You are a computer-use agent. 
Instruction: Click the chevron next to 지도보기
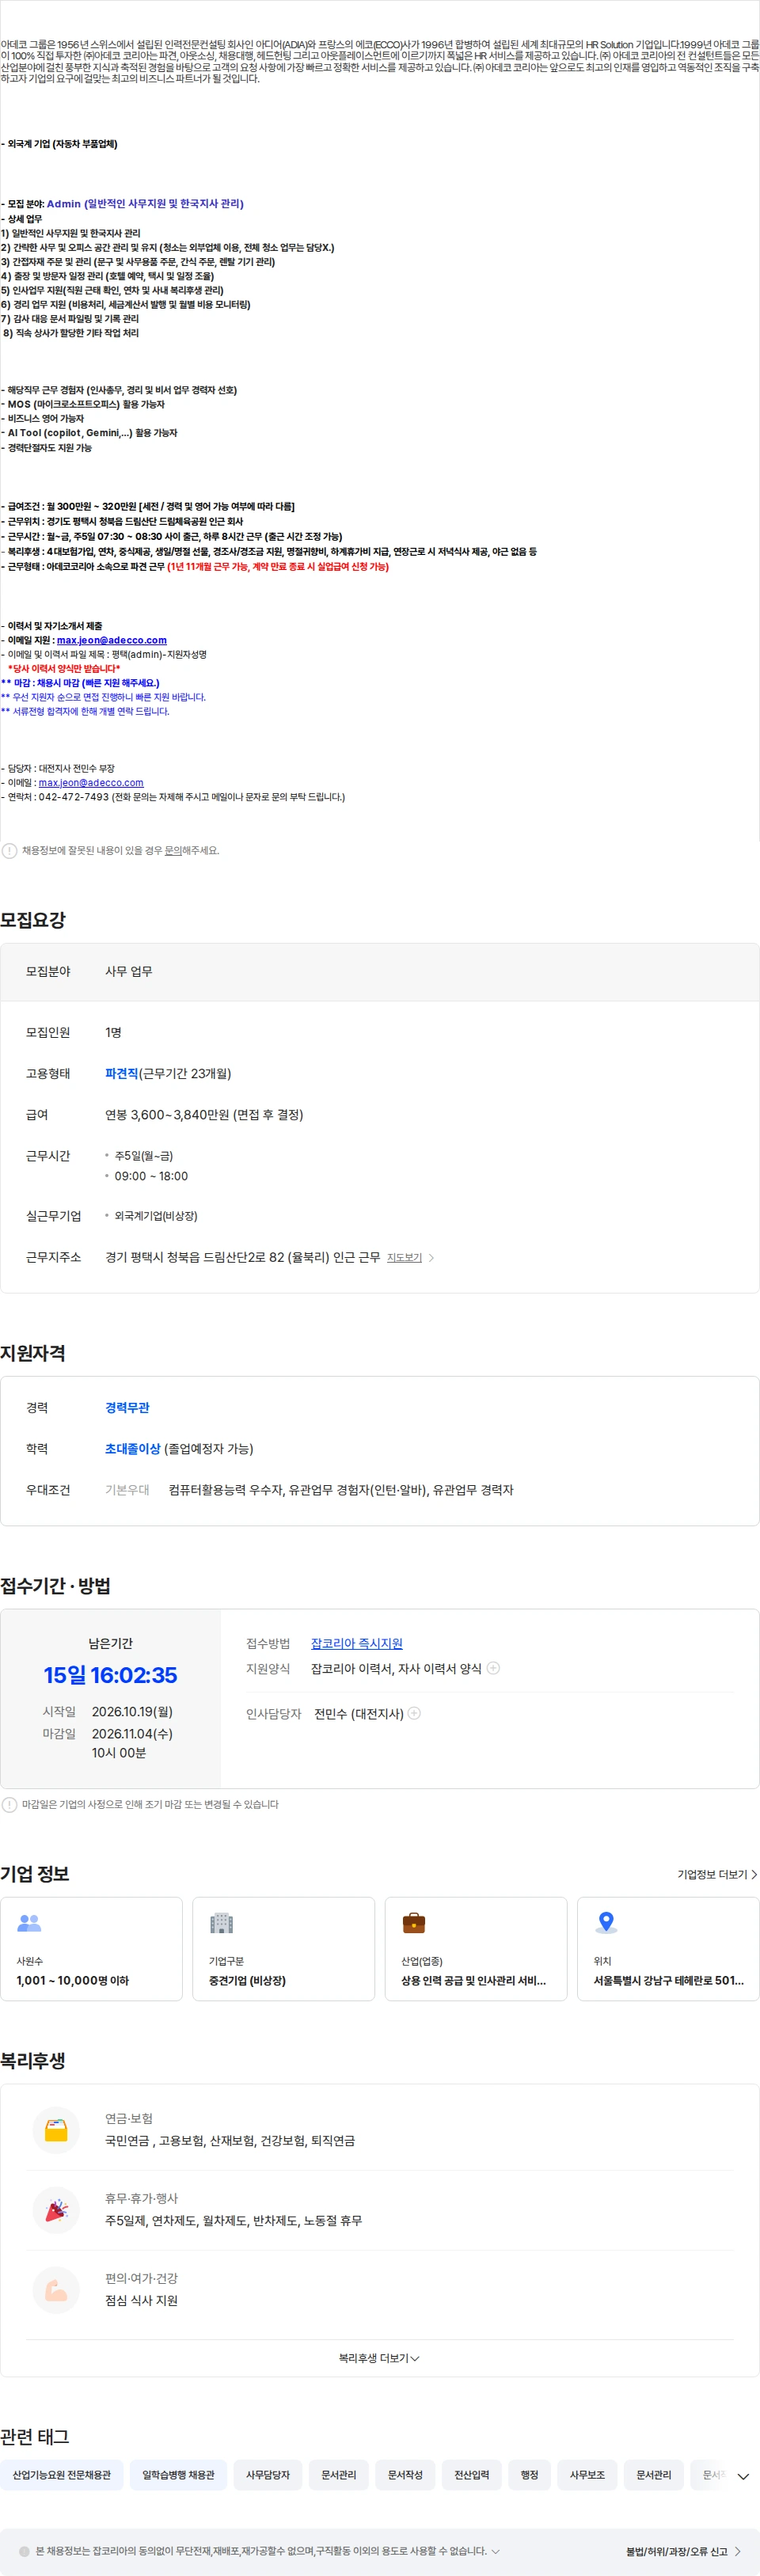tap(431, 1258)
